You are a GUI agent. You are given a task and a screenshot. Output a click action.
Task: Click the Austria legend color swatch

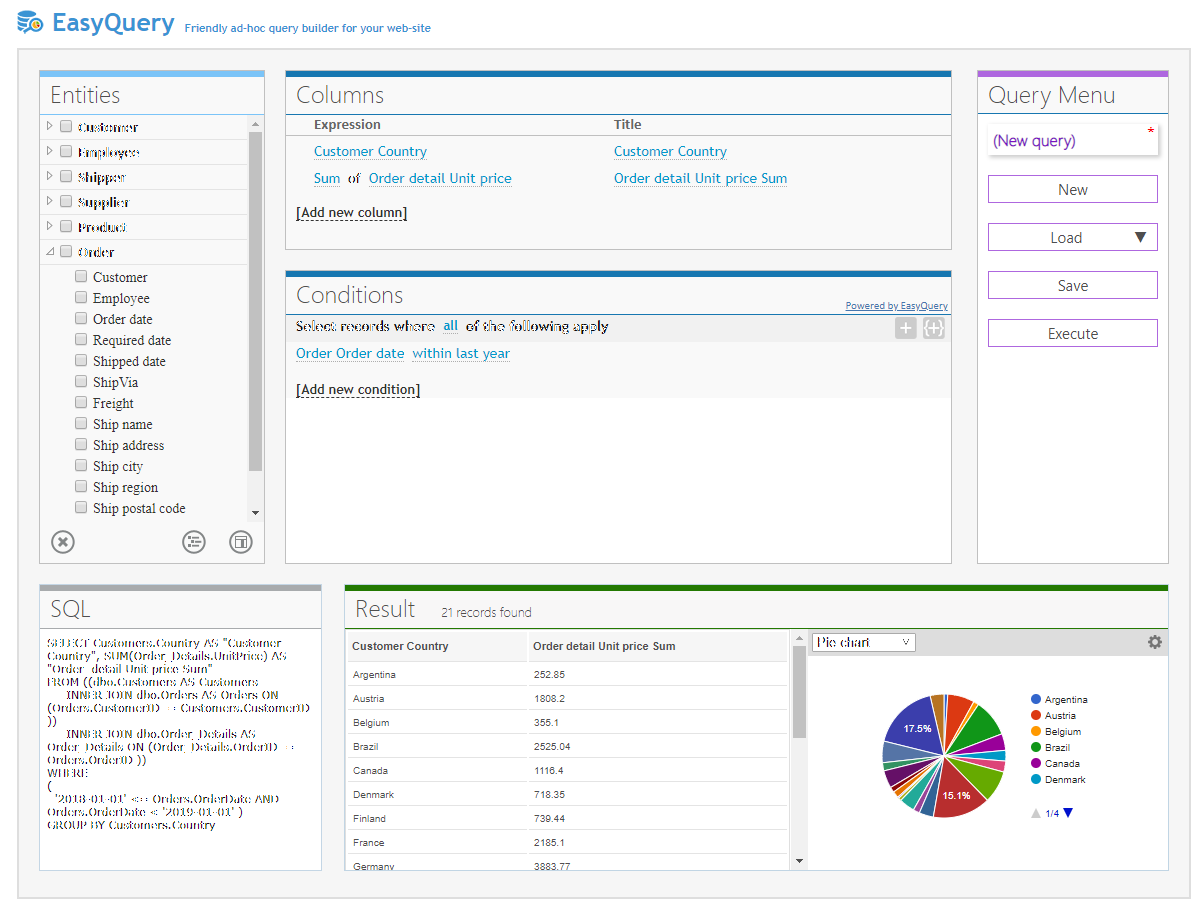pyautogui.click(x=1036, y=716)
